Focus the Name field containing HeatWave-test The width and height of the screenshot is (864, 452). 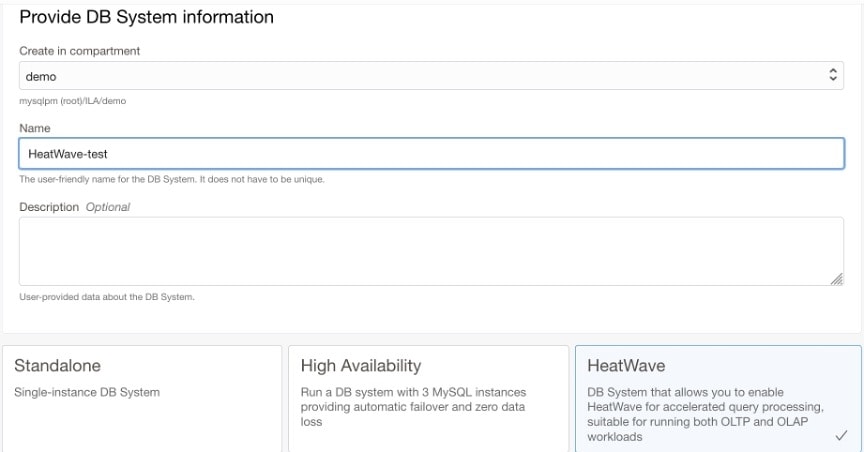pyautogui.click(x=431, y=154)
